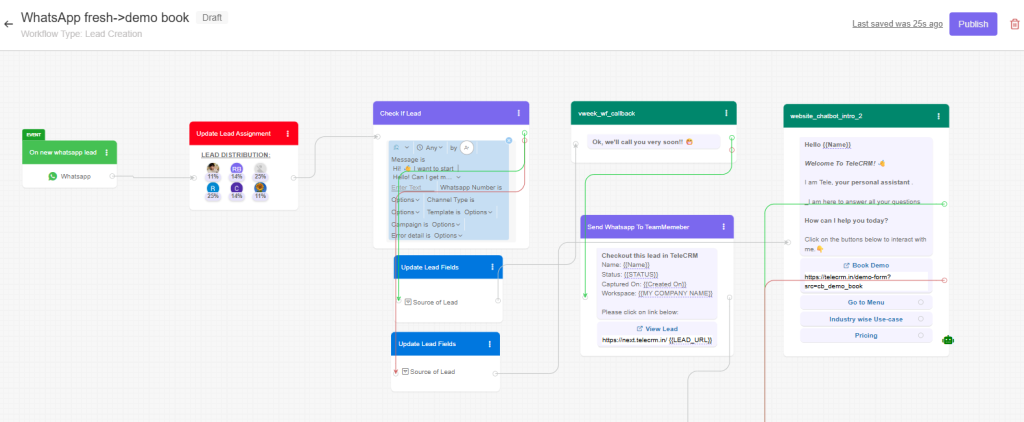Click the output port circle of 'Pricing'

(x=921, y=335)
